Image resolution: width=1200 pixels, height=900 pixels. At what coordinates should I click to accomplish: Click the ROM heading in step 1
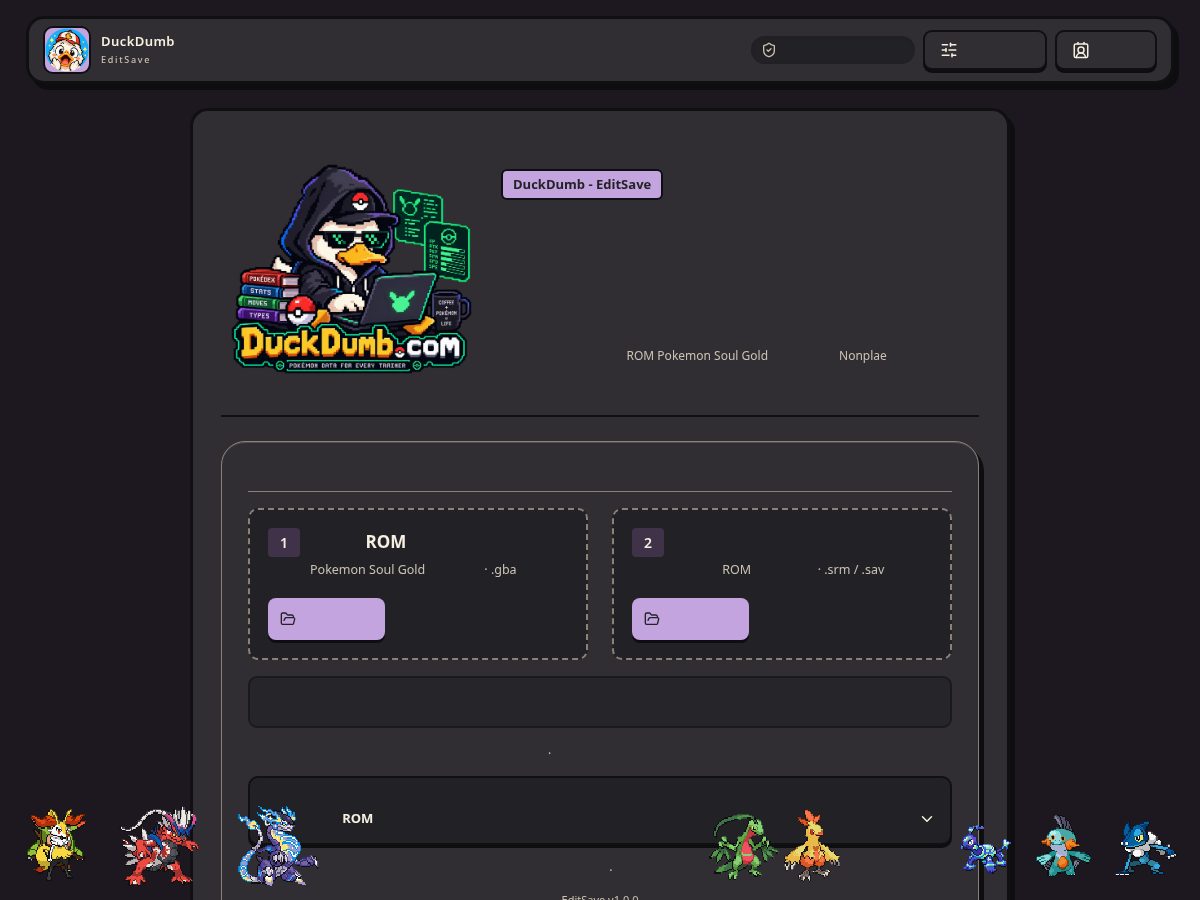click(386, 541)
